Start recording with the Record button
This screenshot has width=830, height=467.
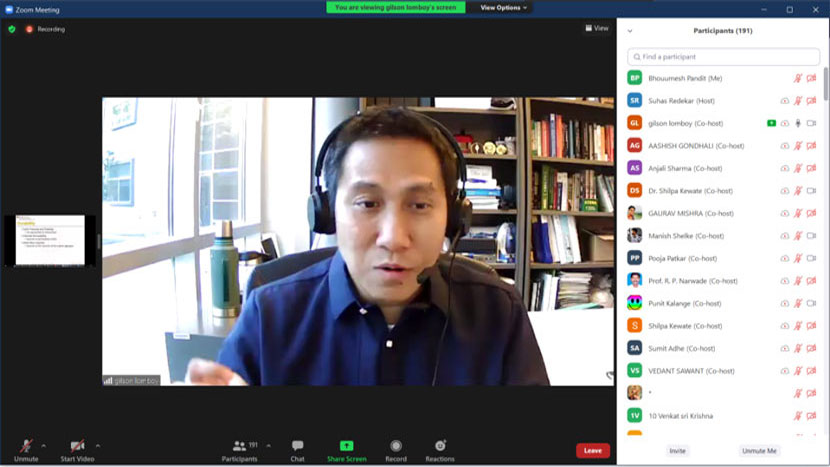point(396,449)
